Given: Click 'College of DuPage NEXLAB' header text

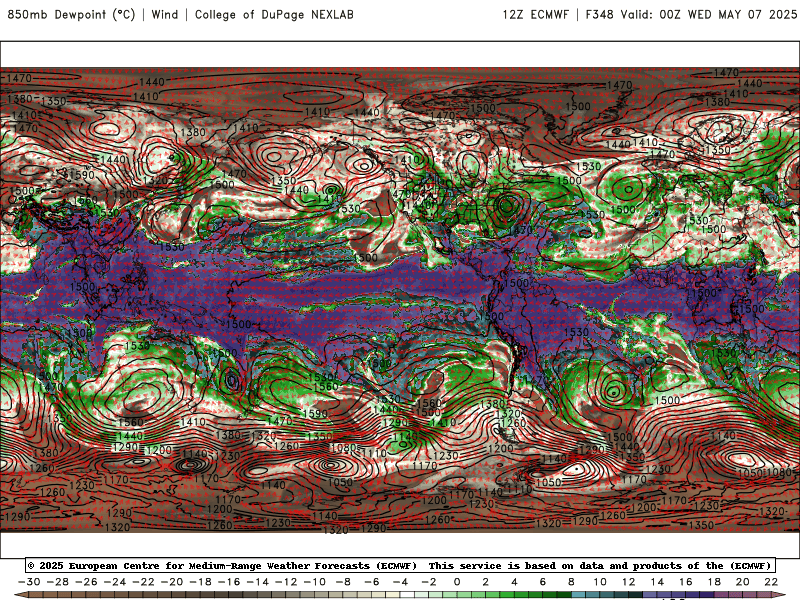Looking at the screenshot, I should pyautogui.click(x=274, y=14).
